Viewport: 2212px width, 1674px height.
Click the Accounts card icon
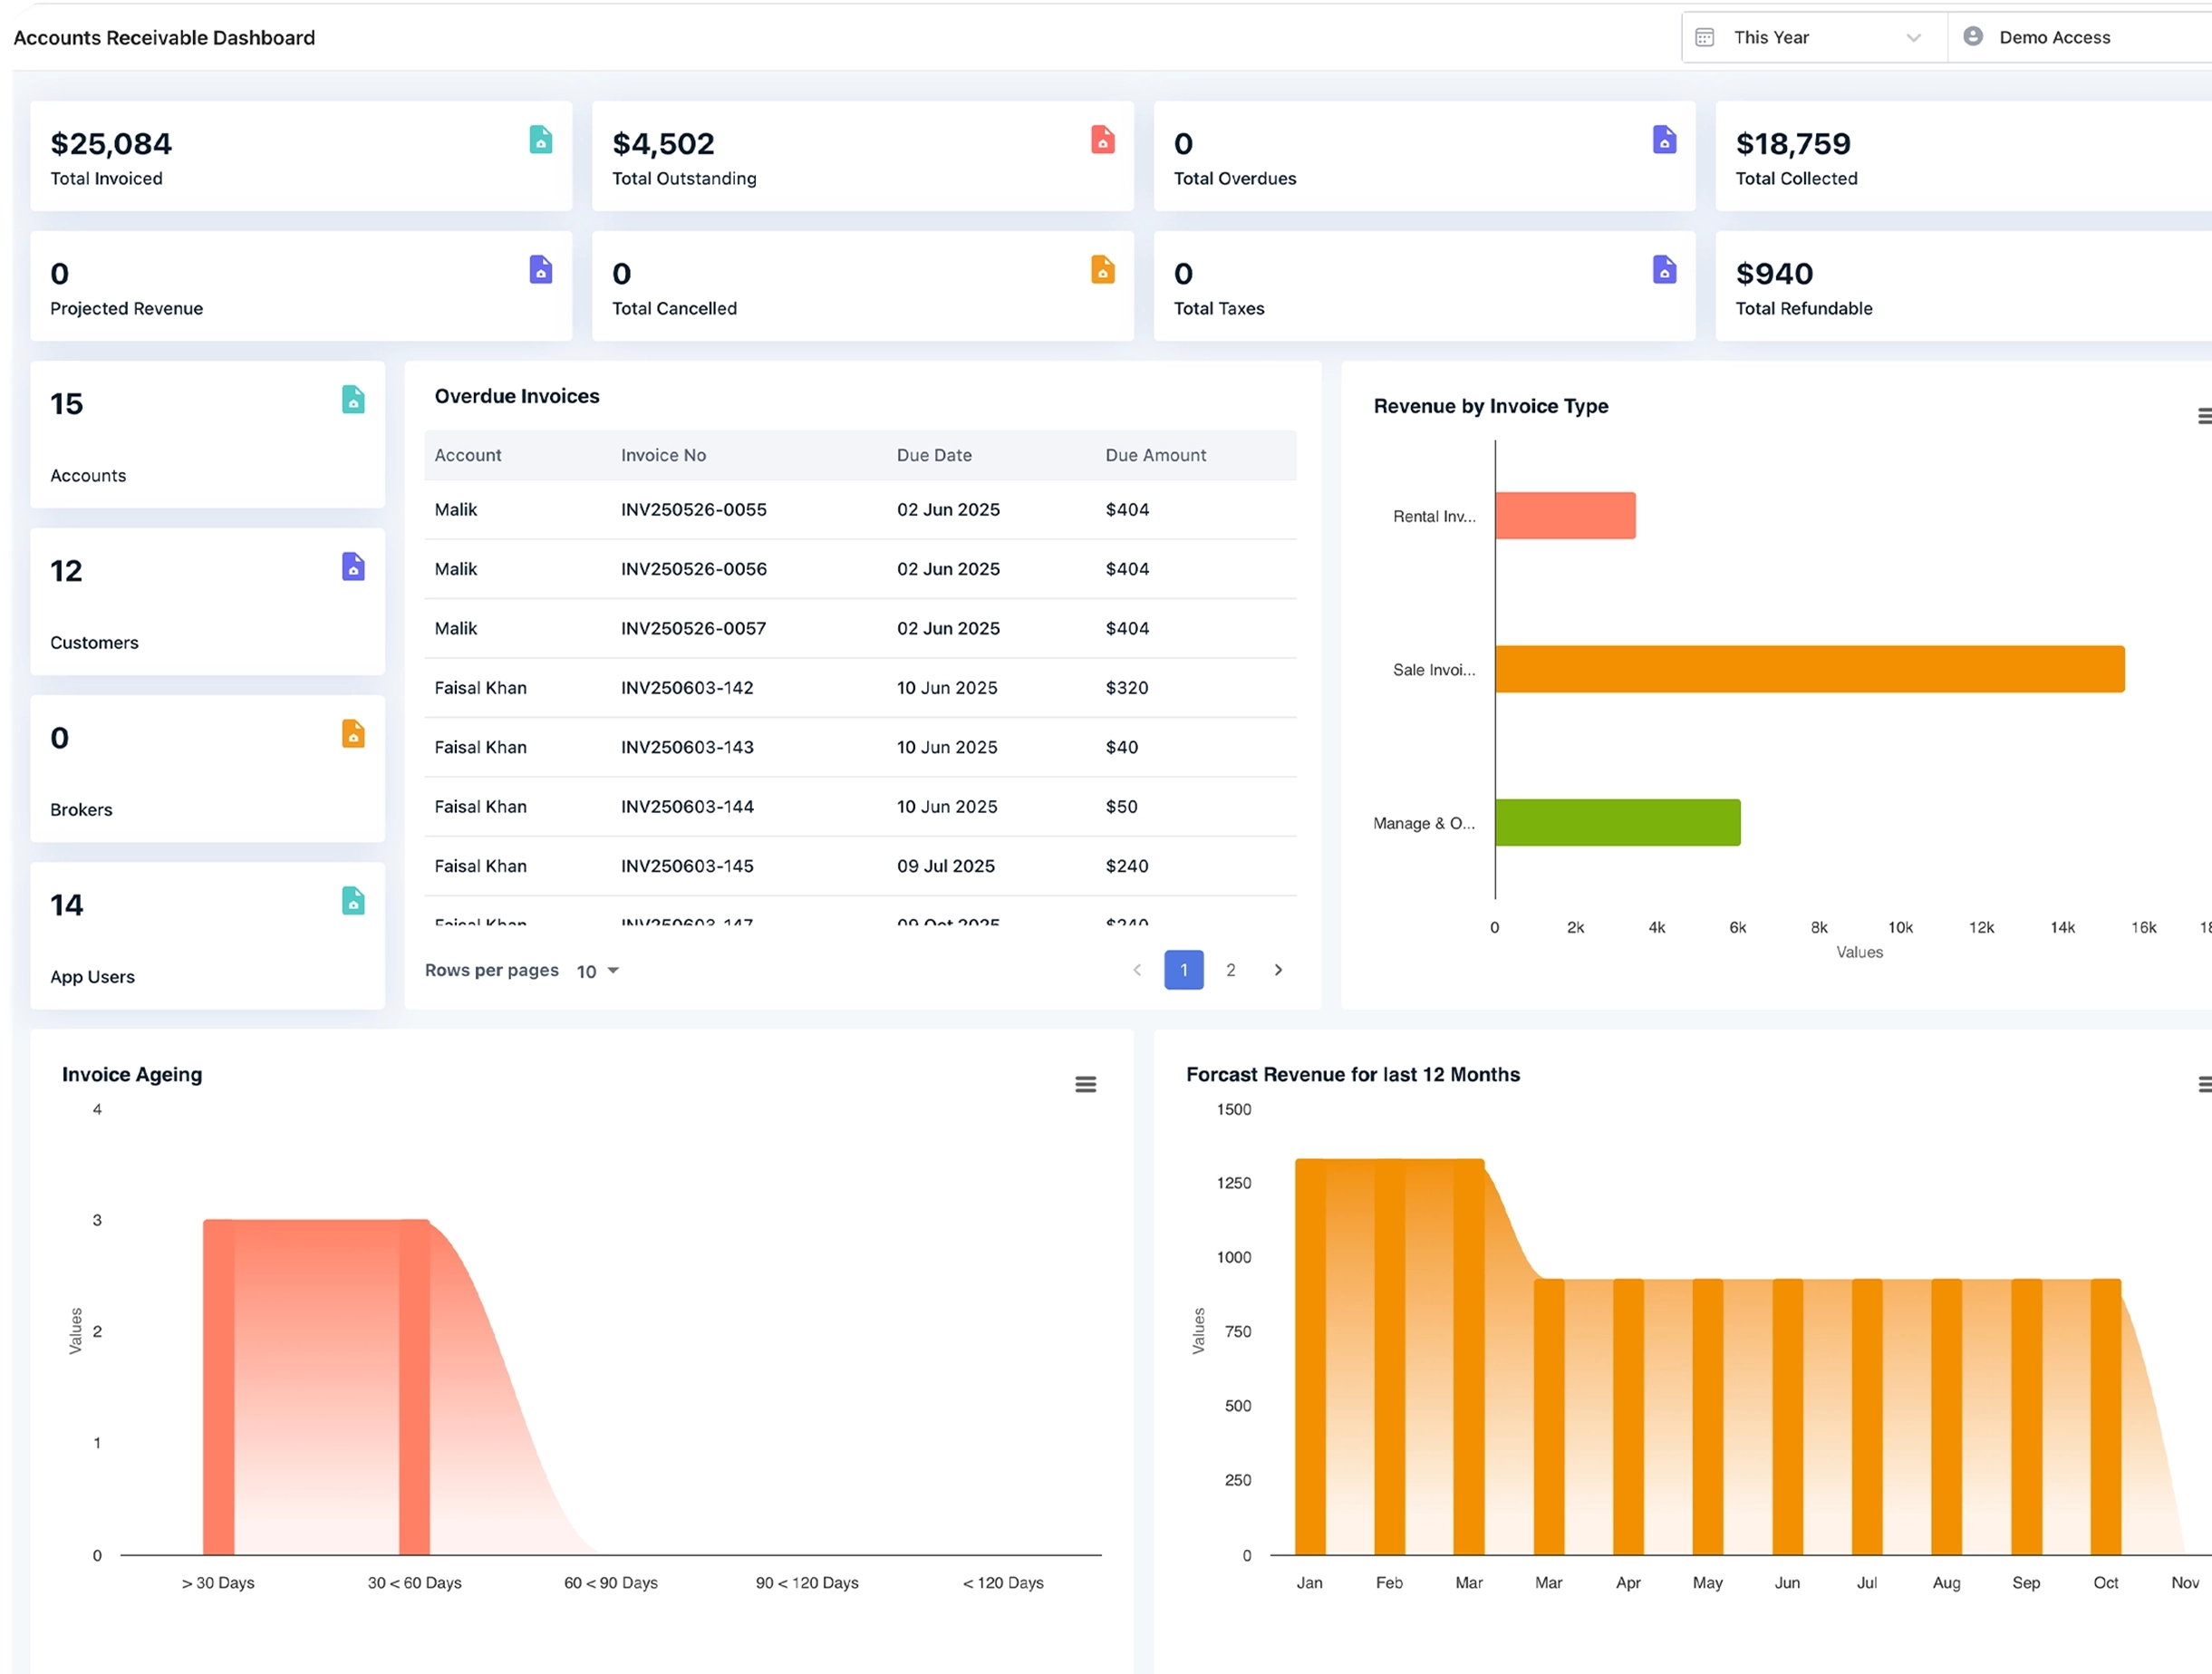point(353,400)
